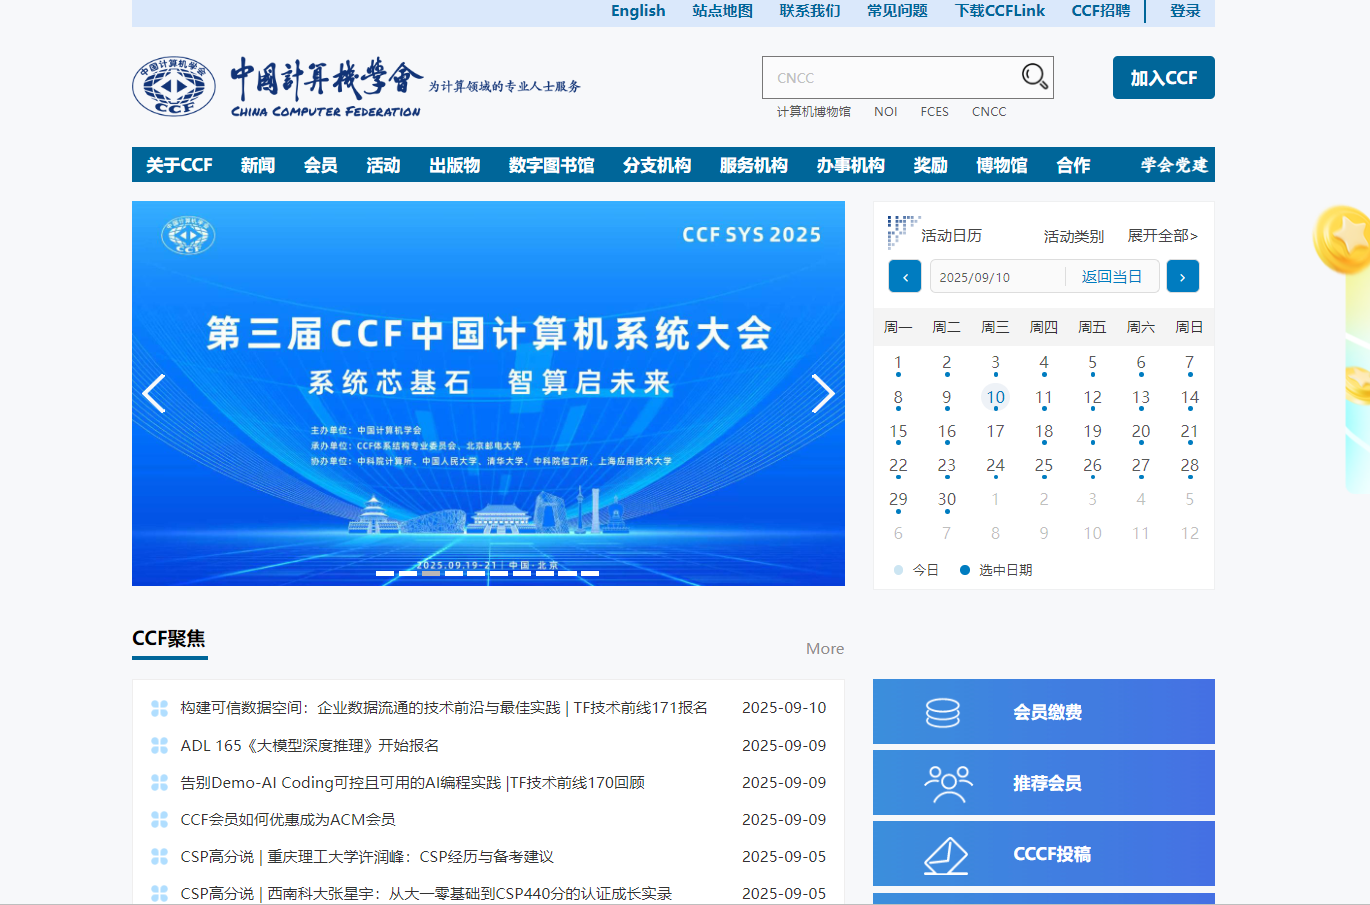Click the search magnifier icon
The height and width of the screenshot is (905, 1370).
click(x=1034, y=77)
